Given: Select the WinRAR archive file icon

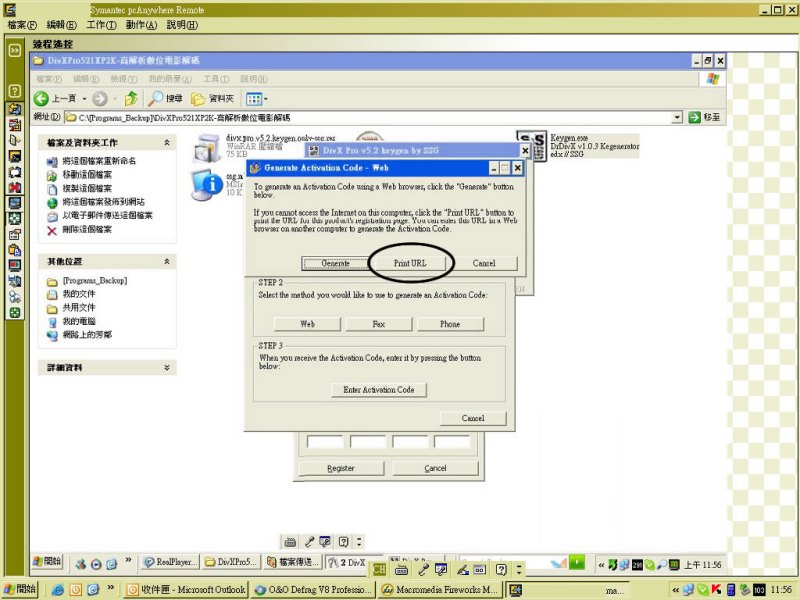Looking at the screenshot, I should point(207,148).
